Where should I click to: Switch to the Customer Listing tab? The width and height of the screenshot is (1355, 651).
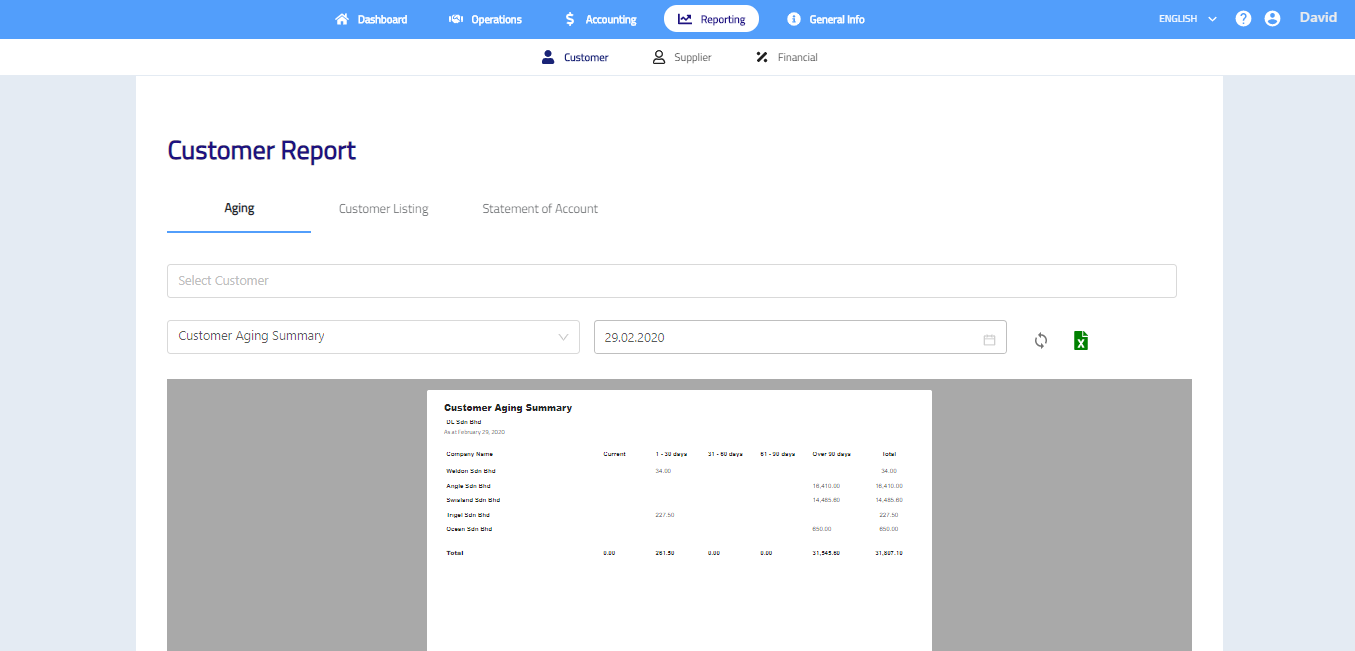click(383, 209)
